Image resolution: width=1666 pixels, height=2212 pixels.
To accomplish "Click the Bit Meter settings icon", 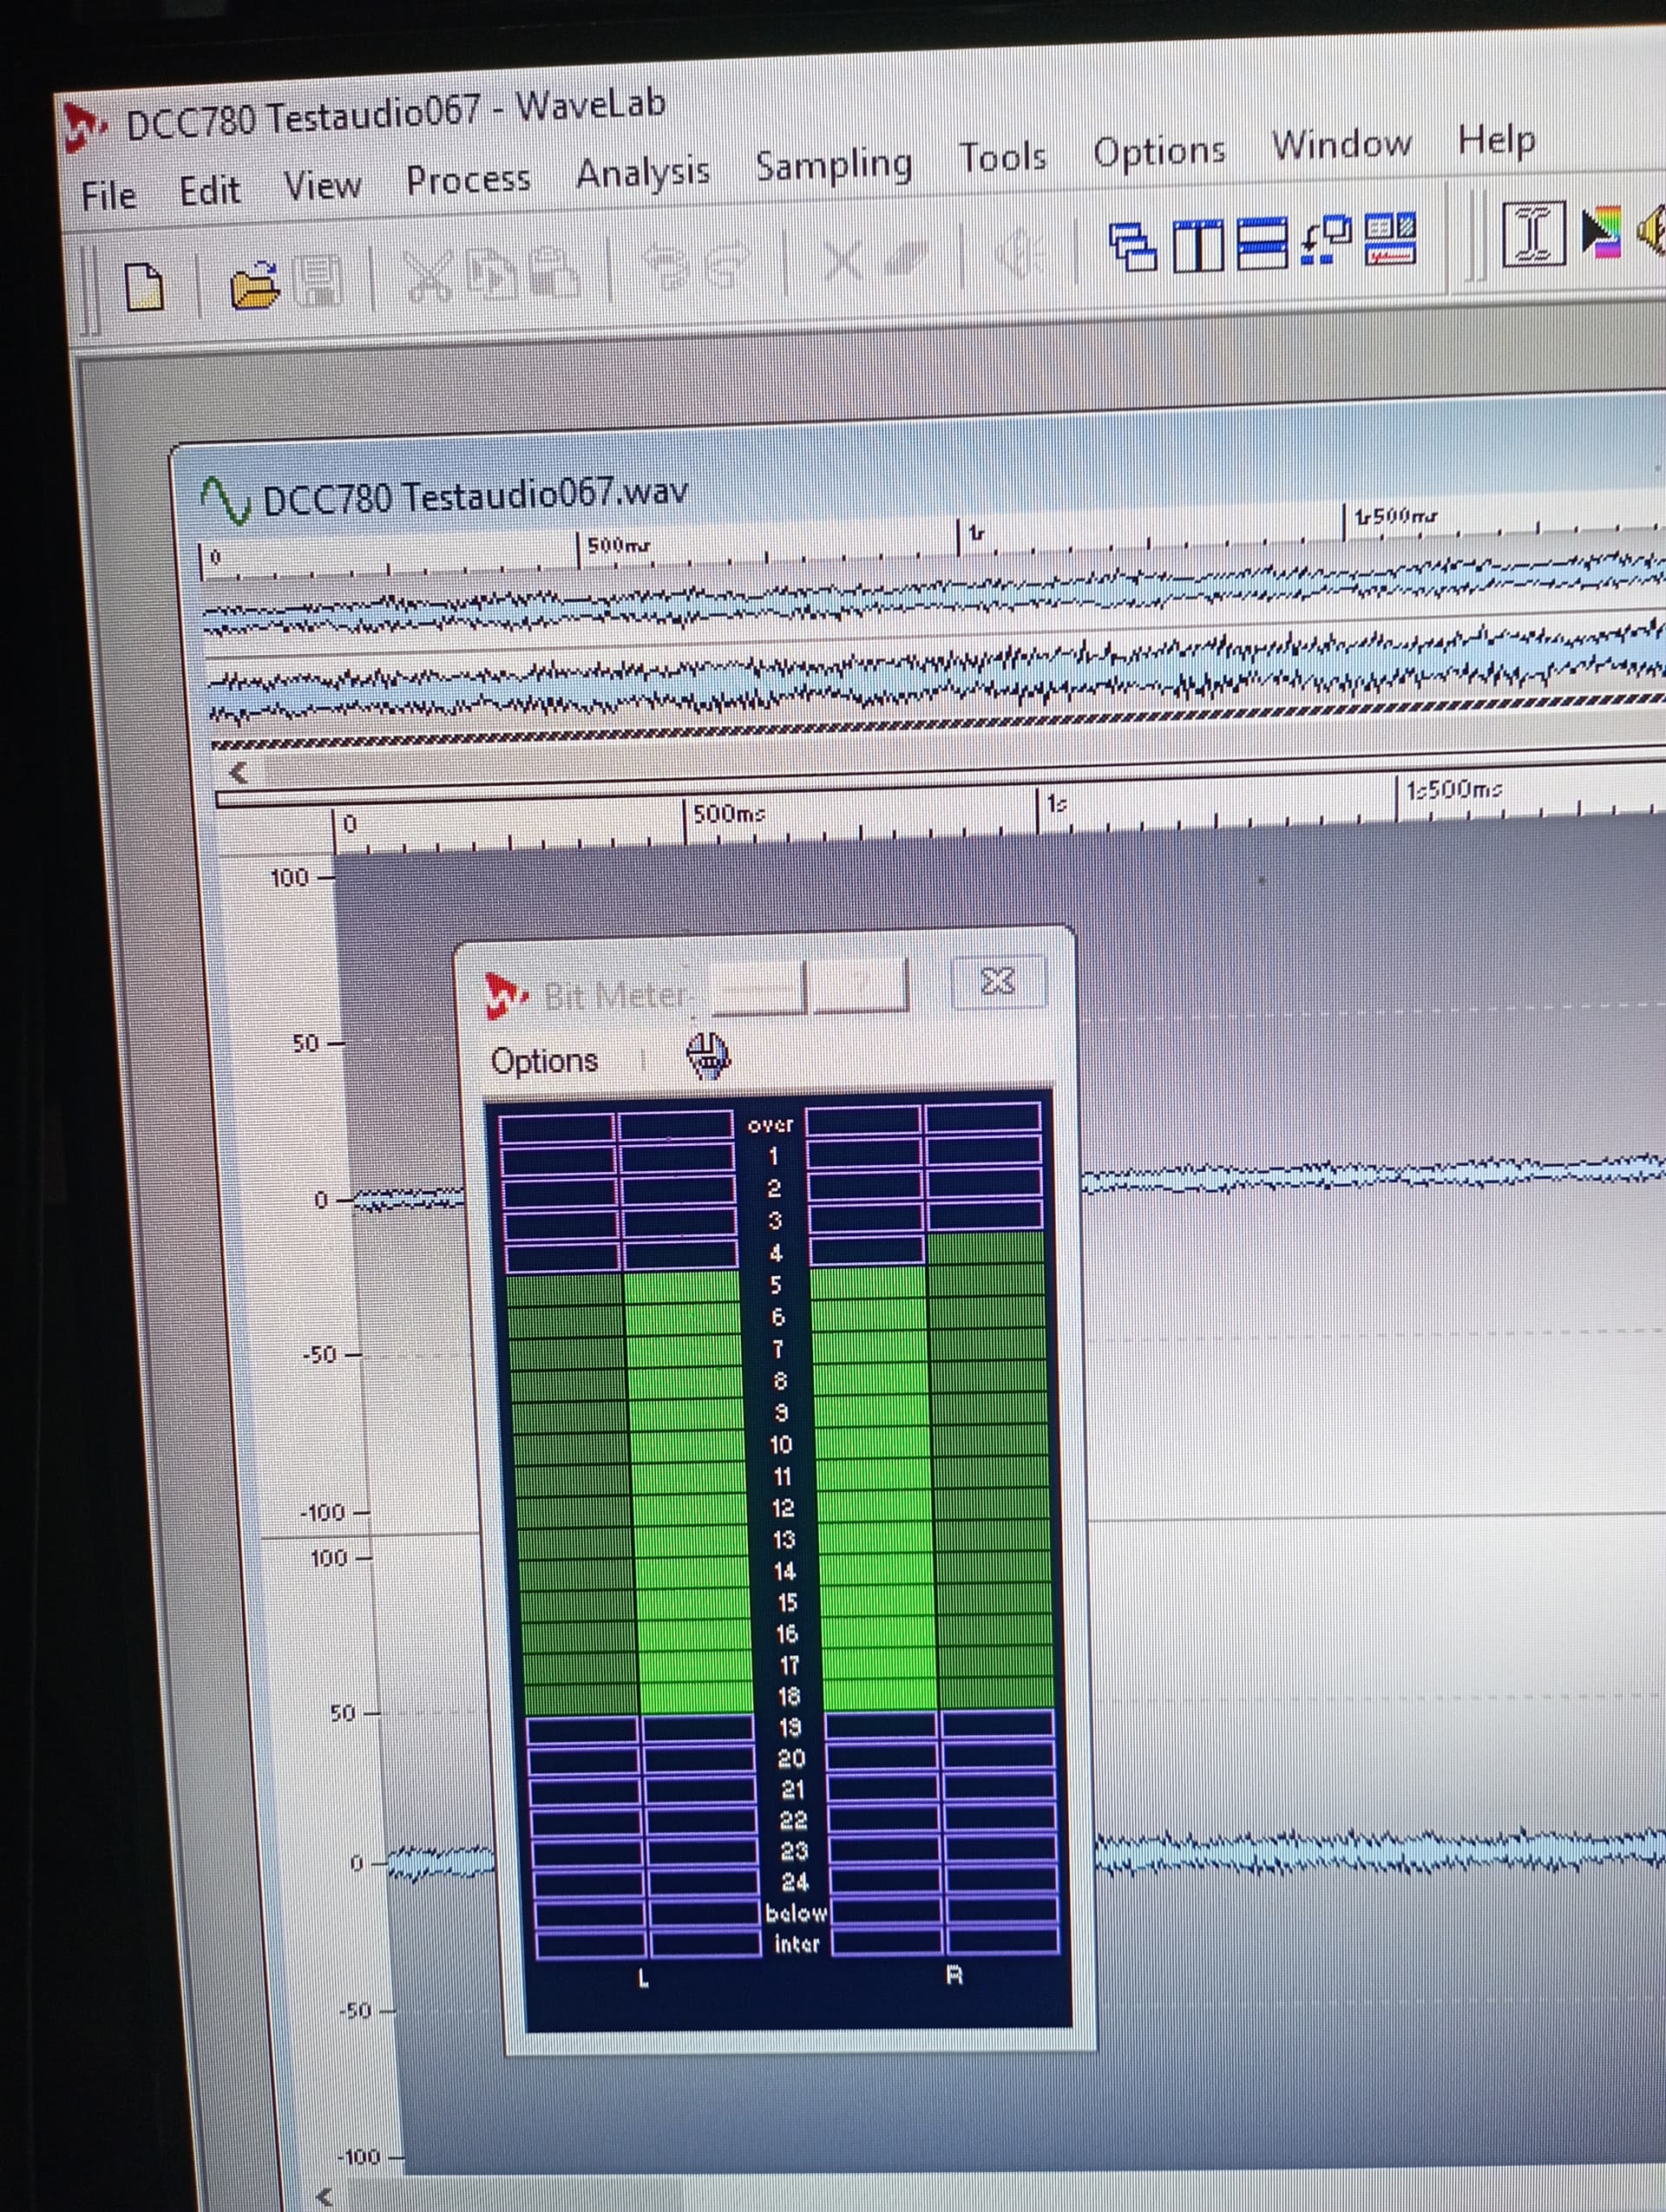I will click(x=707, y=1055).
